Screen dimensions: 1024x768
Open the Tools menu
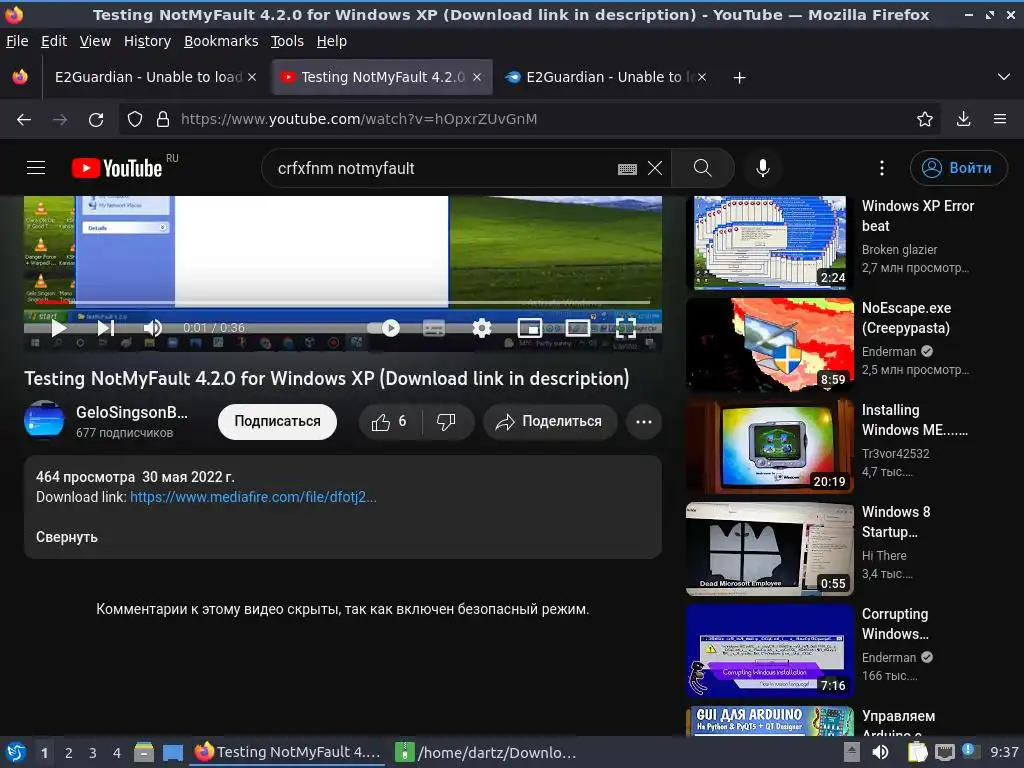pos(287,41)
